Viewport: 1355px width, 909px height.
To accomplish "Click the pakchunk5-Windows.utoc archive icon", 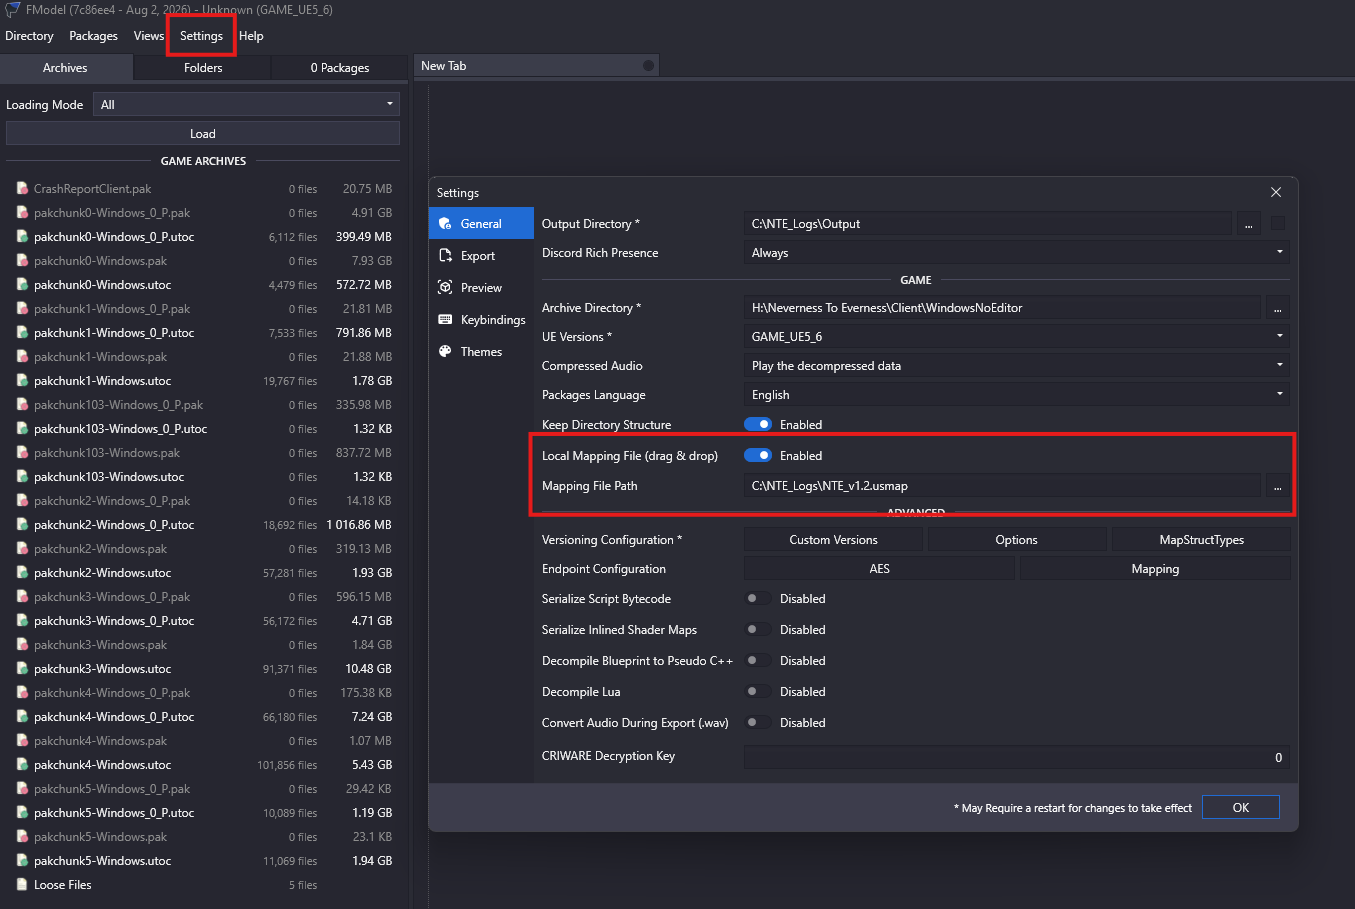I will [22, 861].
